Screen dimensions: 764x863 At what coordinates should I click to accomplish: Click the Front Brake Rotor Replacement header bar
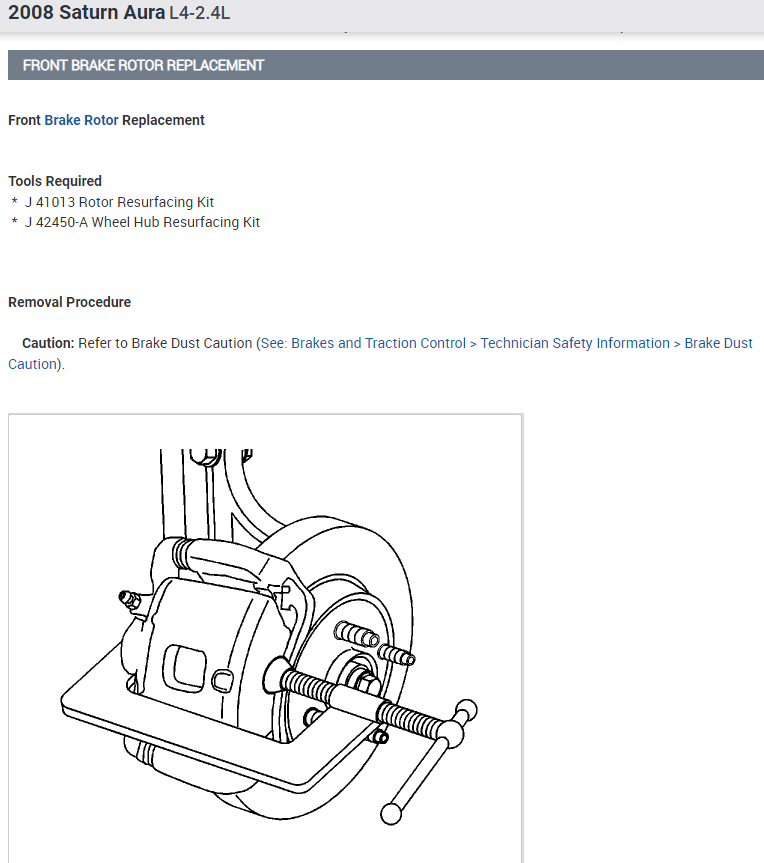click(x=385, y=65)
